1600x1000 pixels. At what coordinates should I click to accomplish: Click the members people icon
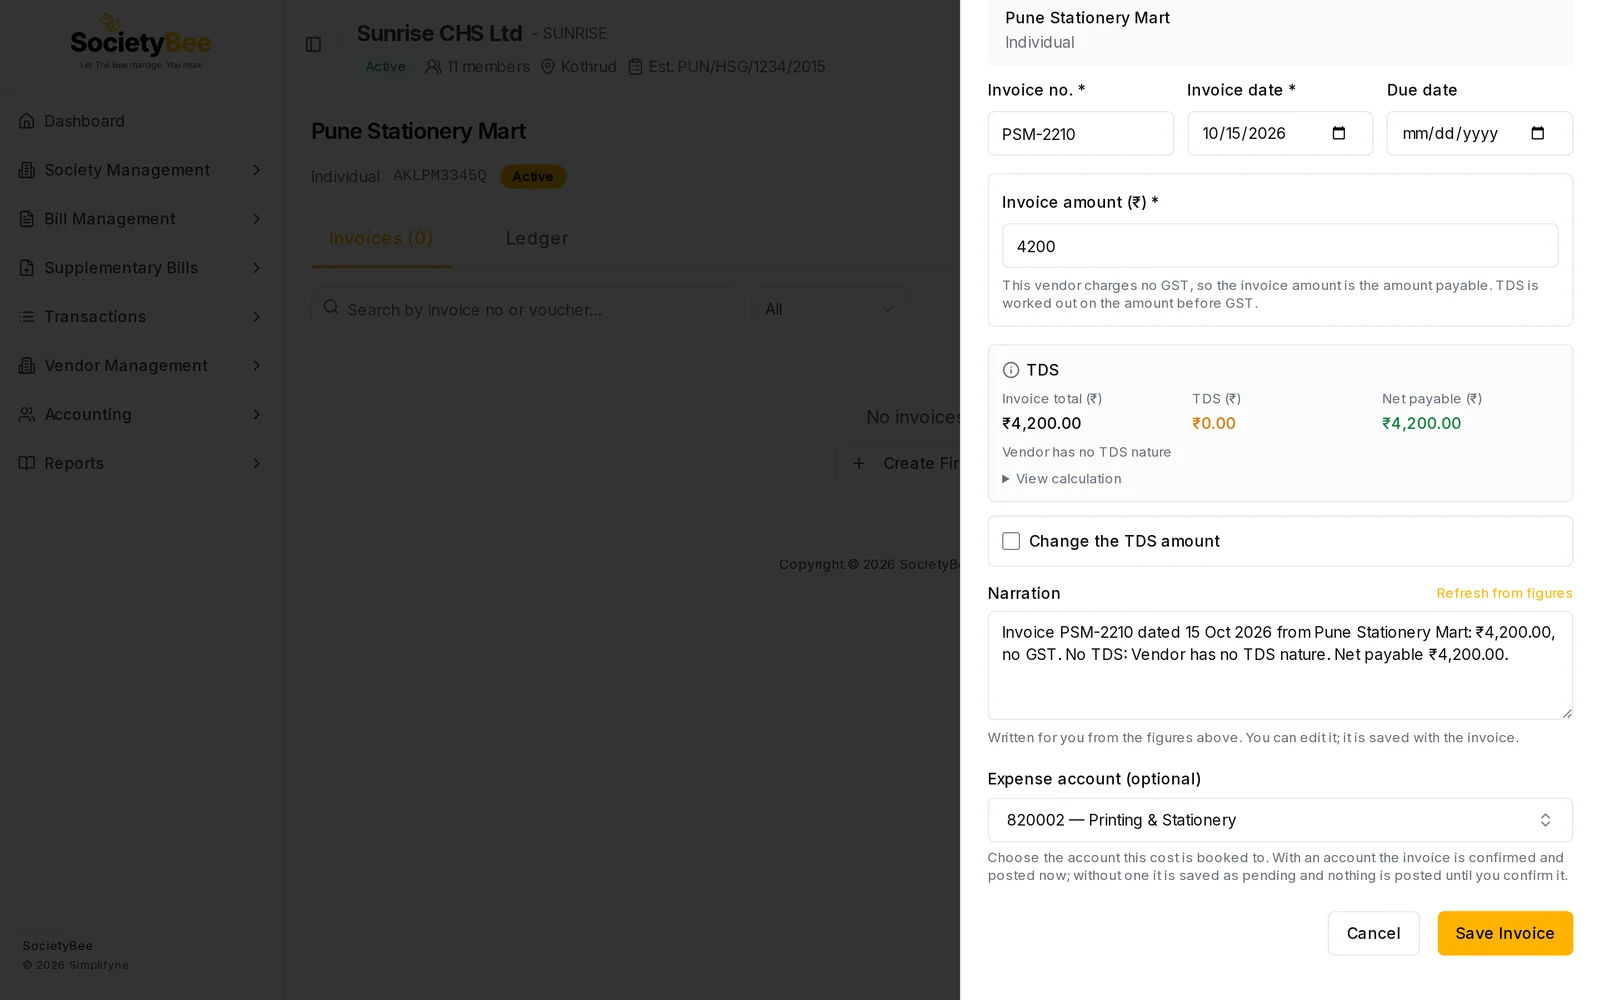(433, 67)
